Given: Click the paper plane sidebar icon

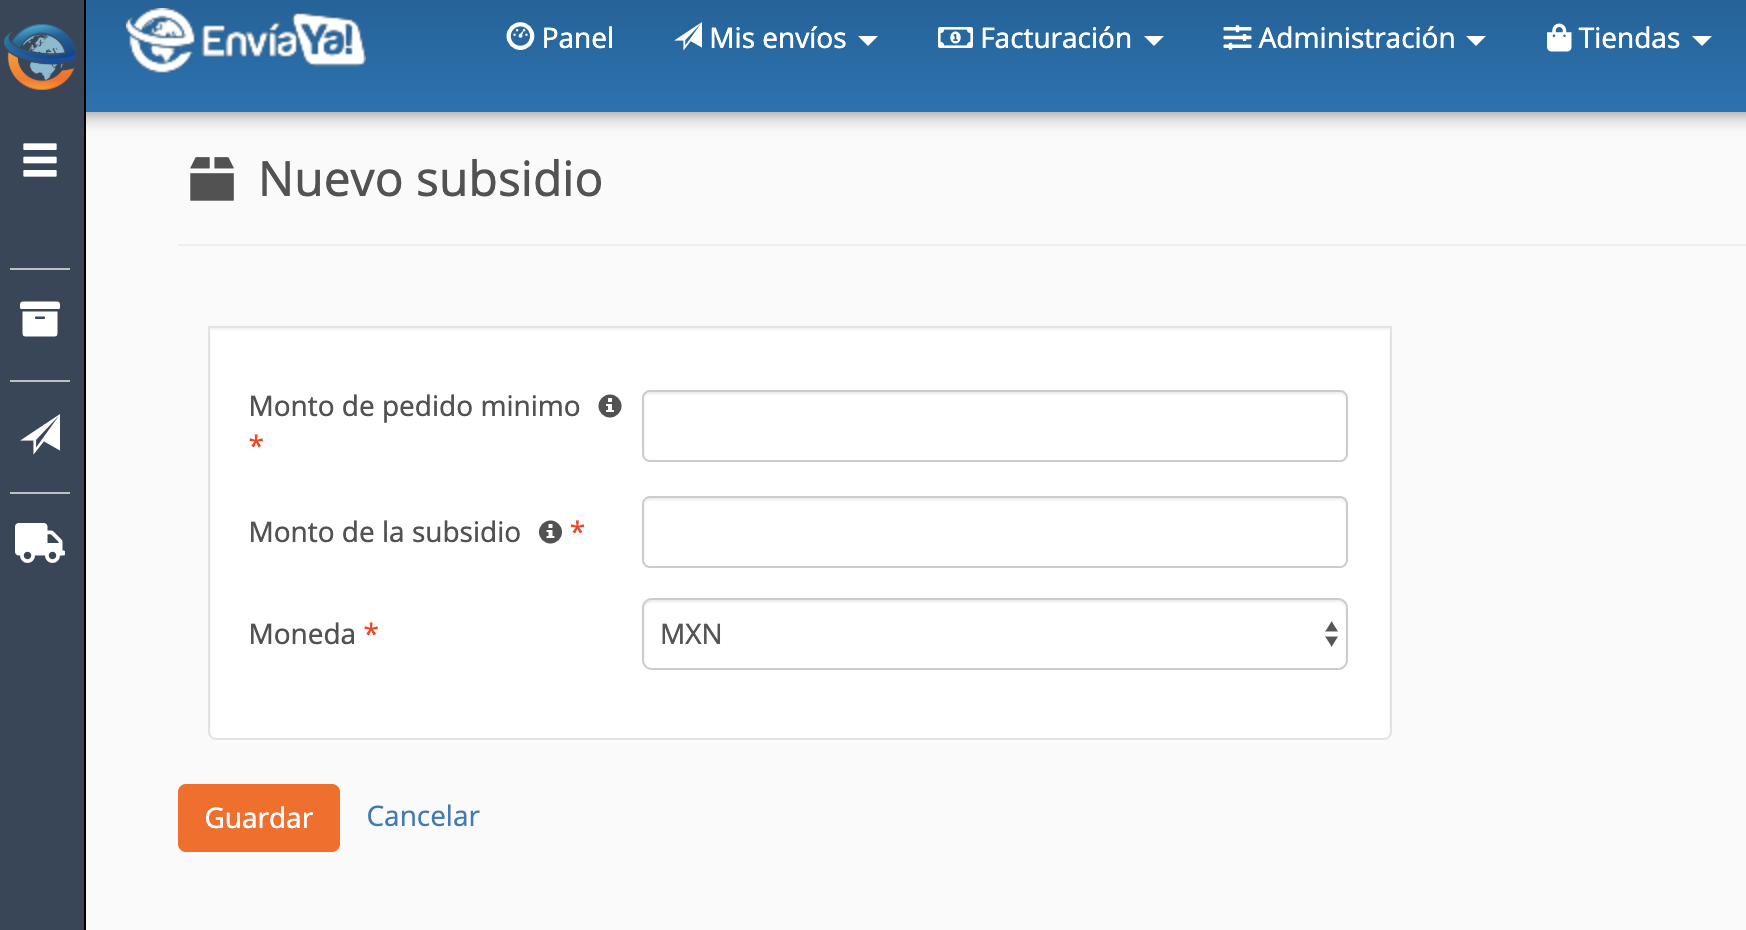Looking at the screenshot, I should [41, 434].
